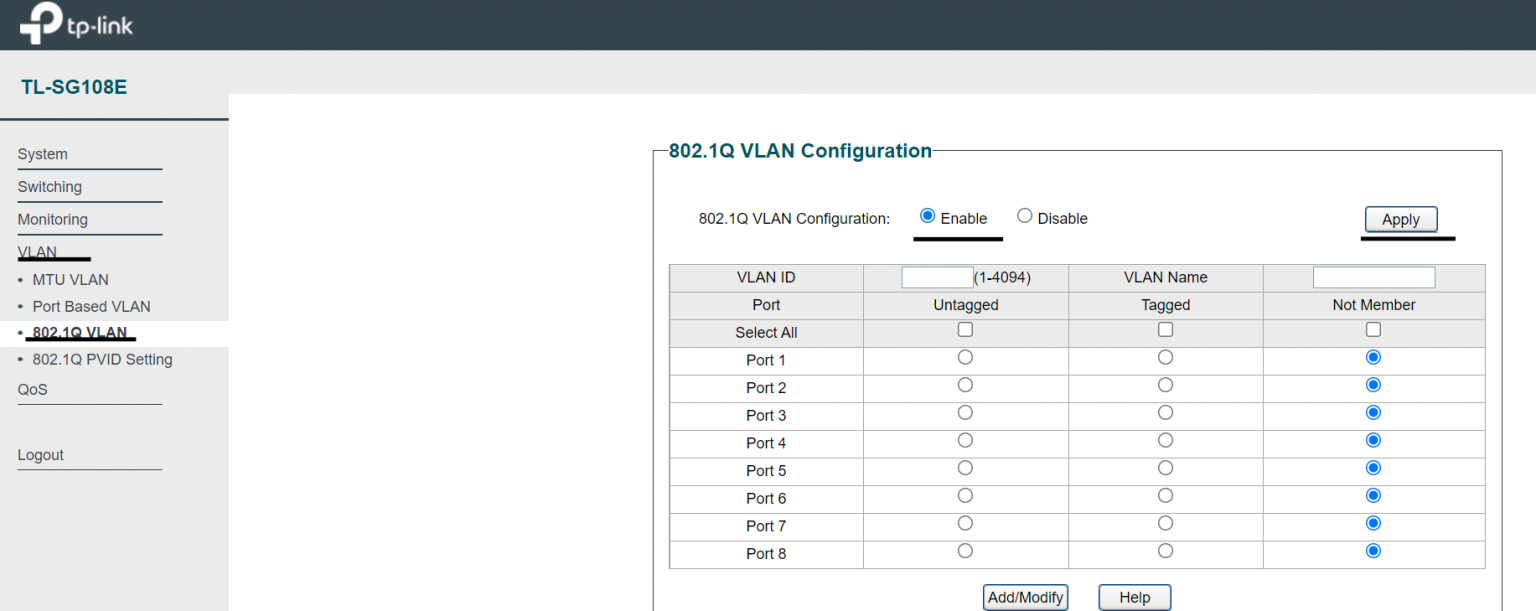Set Port 2 as Tagged
This screenshot has width=1536, height=611.
[1165, 384]
